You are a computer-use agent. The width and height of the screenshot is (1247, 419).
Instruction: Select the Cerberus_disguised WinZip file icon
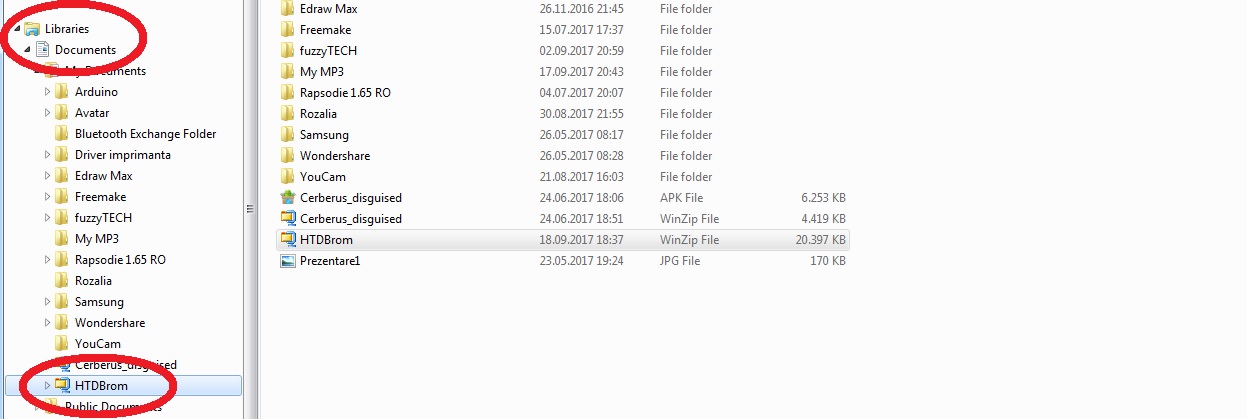click(x=288, y=219)
